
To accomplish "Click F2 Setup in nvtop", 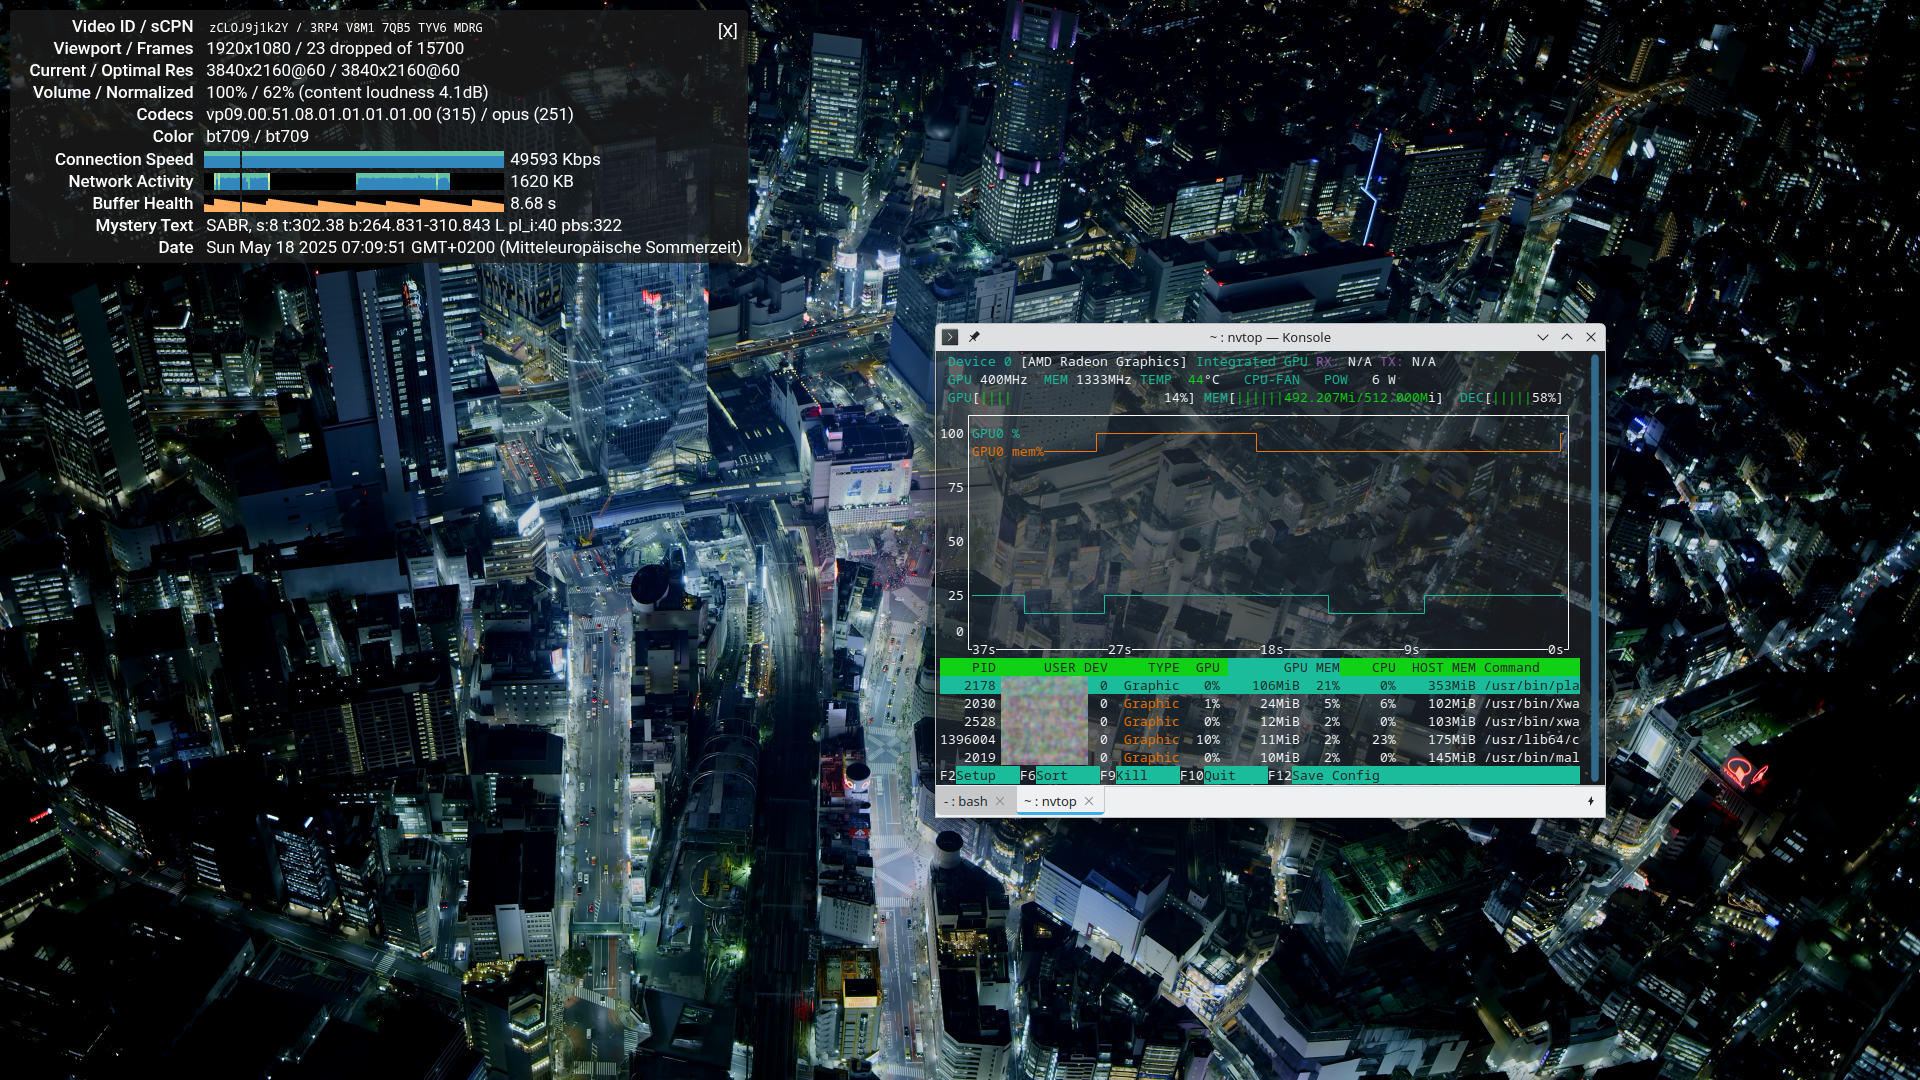I will click(x=968, y=776).
